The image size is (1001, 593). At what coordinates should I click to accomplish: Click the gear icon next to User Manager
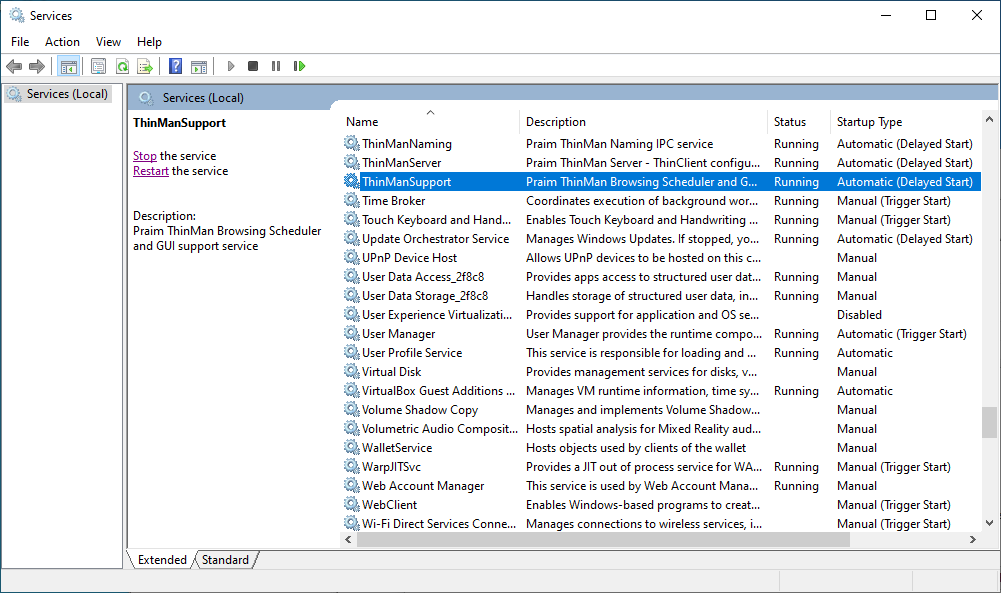tap(352, 333)
